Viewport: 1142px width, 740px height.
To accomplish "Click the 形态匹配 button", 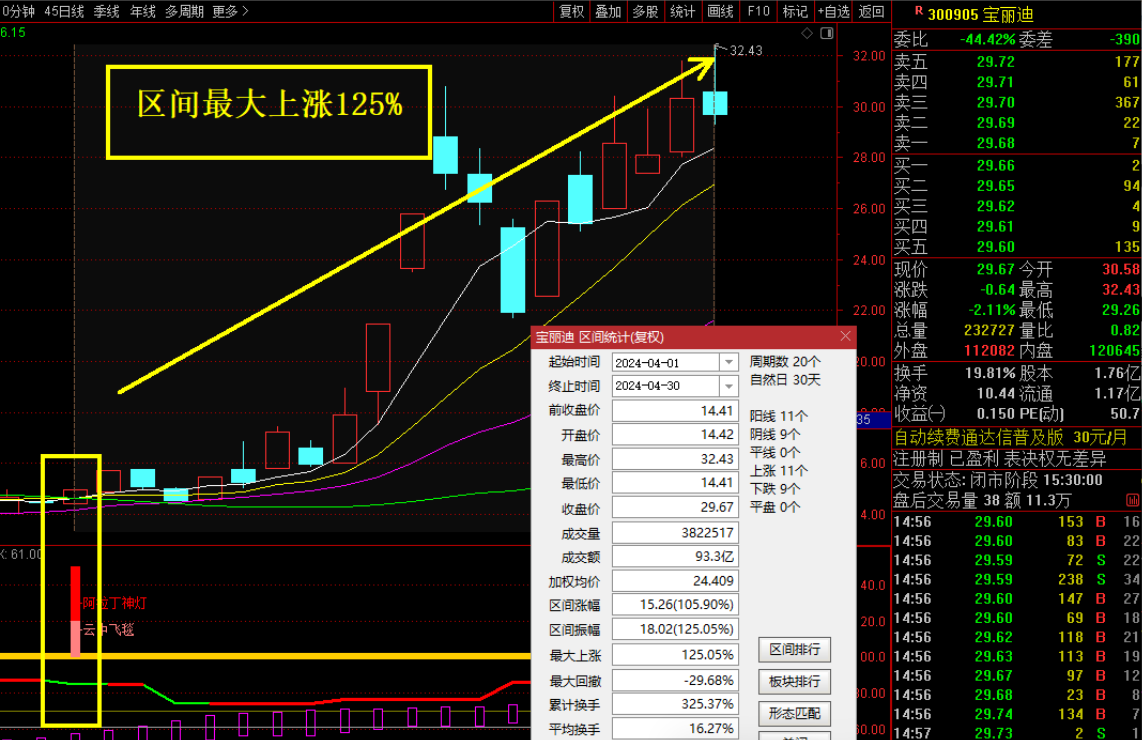I will click(x=795, y=714).
